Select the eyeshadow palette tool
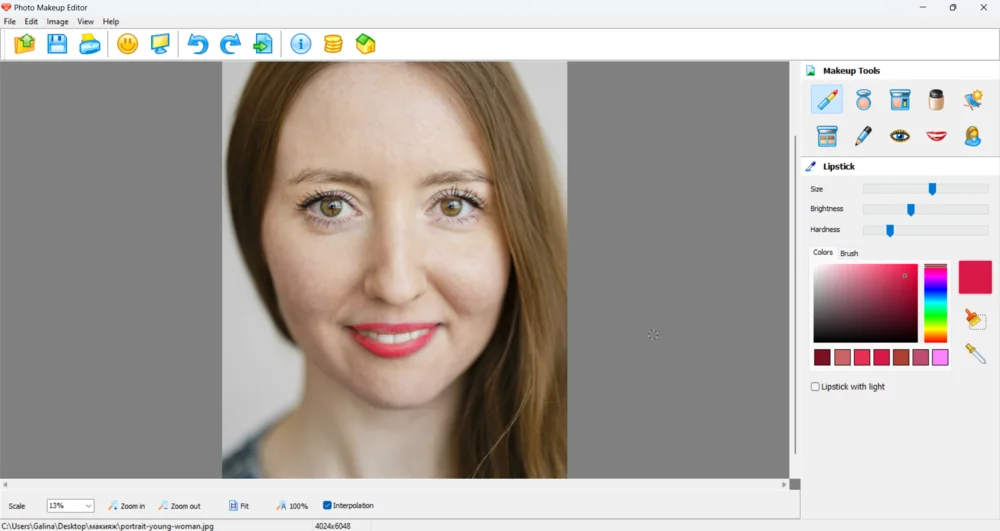The width and height of the screenshot is (1000, 531). click(x=826, y=136)
